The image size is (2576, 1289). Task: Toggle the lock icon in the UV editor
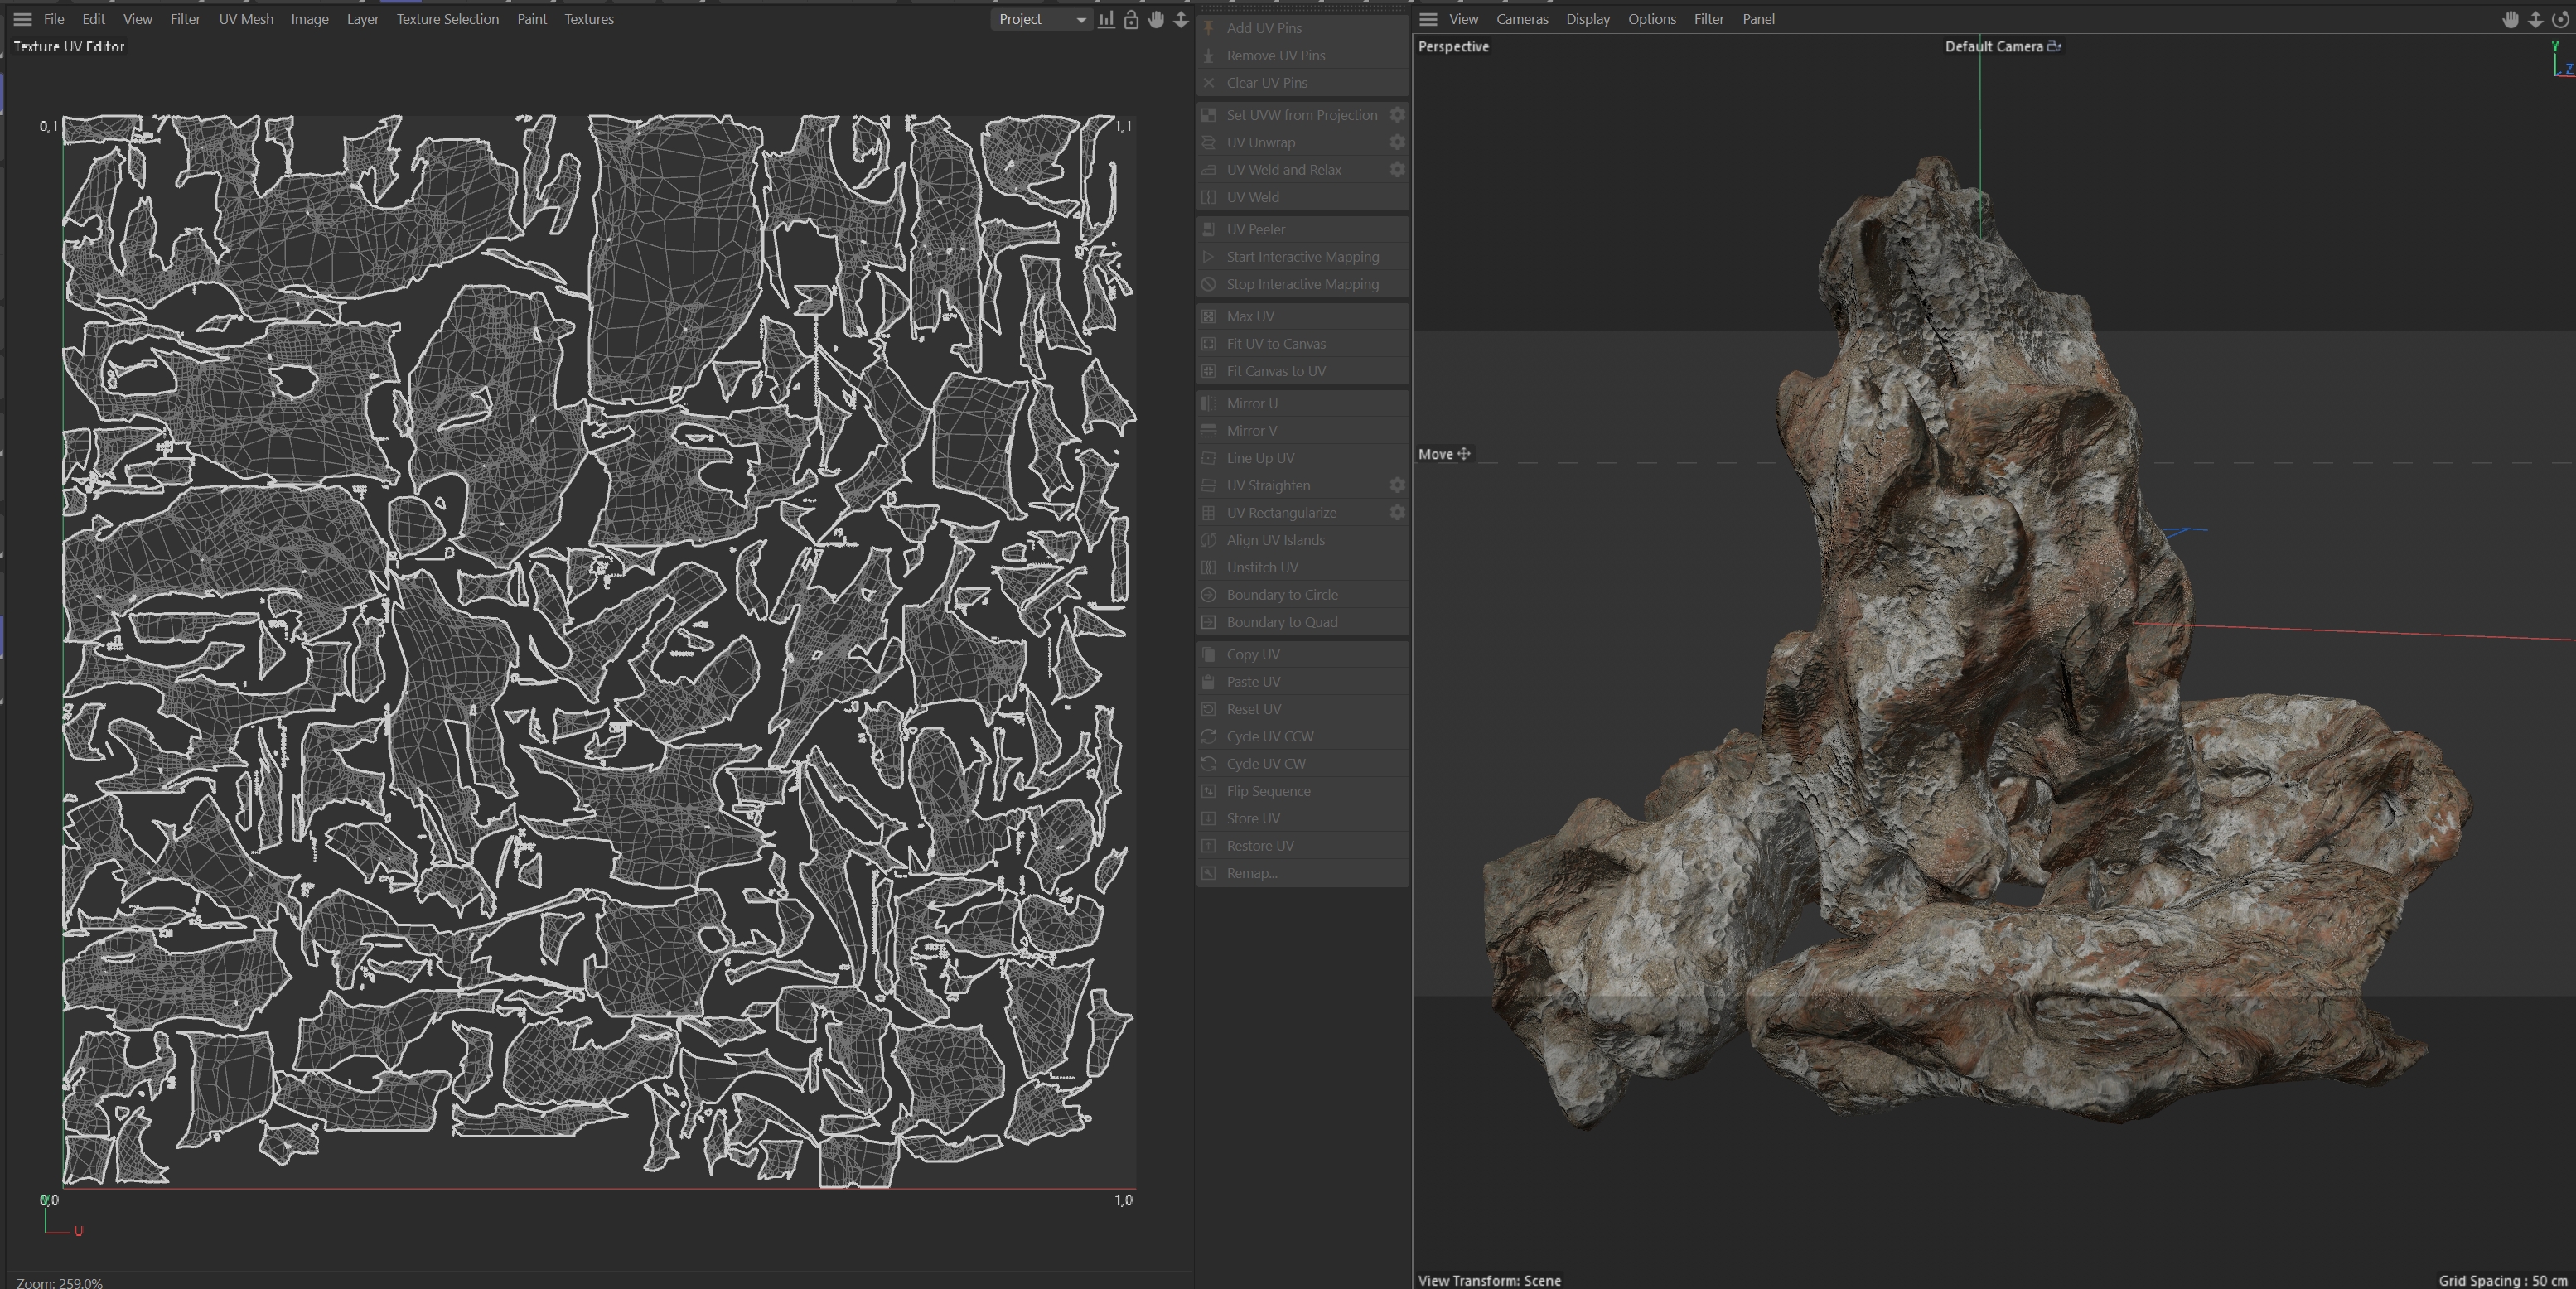(x=1131, y=19)
